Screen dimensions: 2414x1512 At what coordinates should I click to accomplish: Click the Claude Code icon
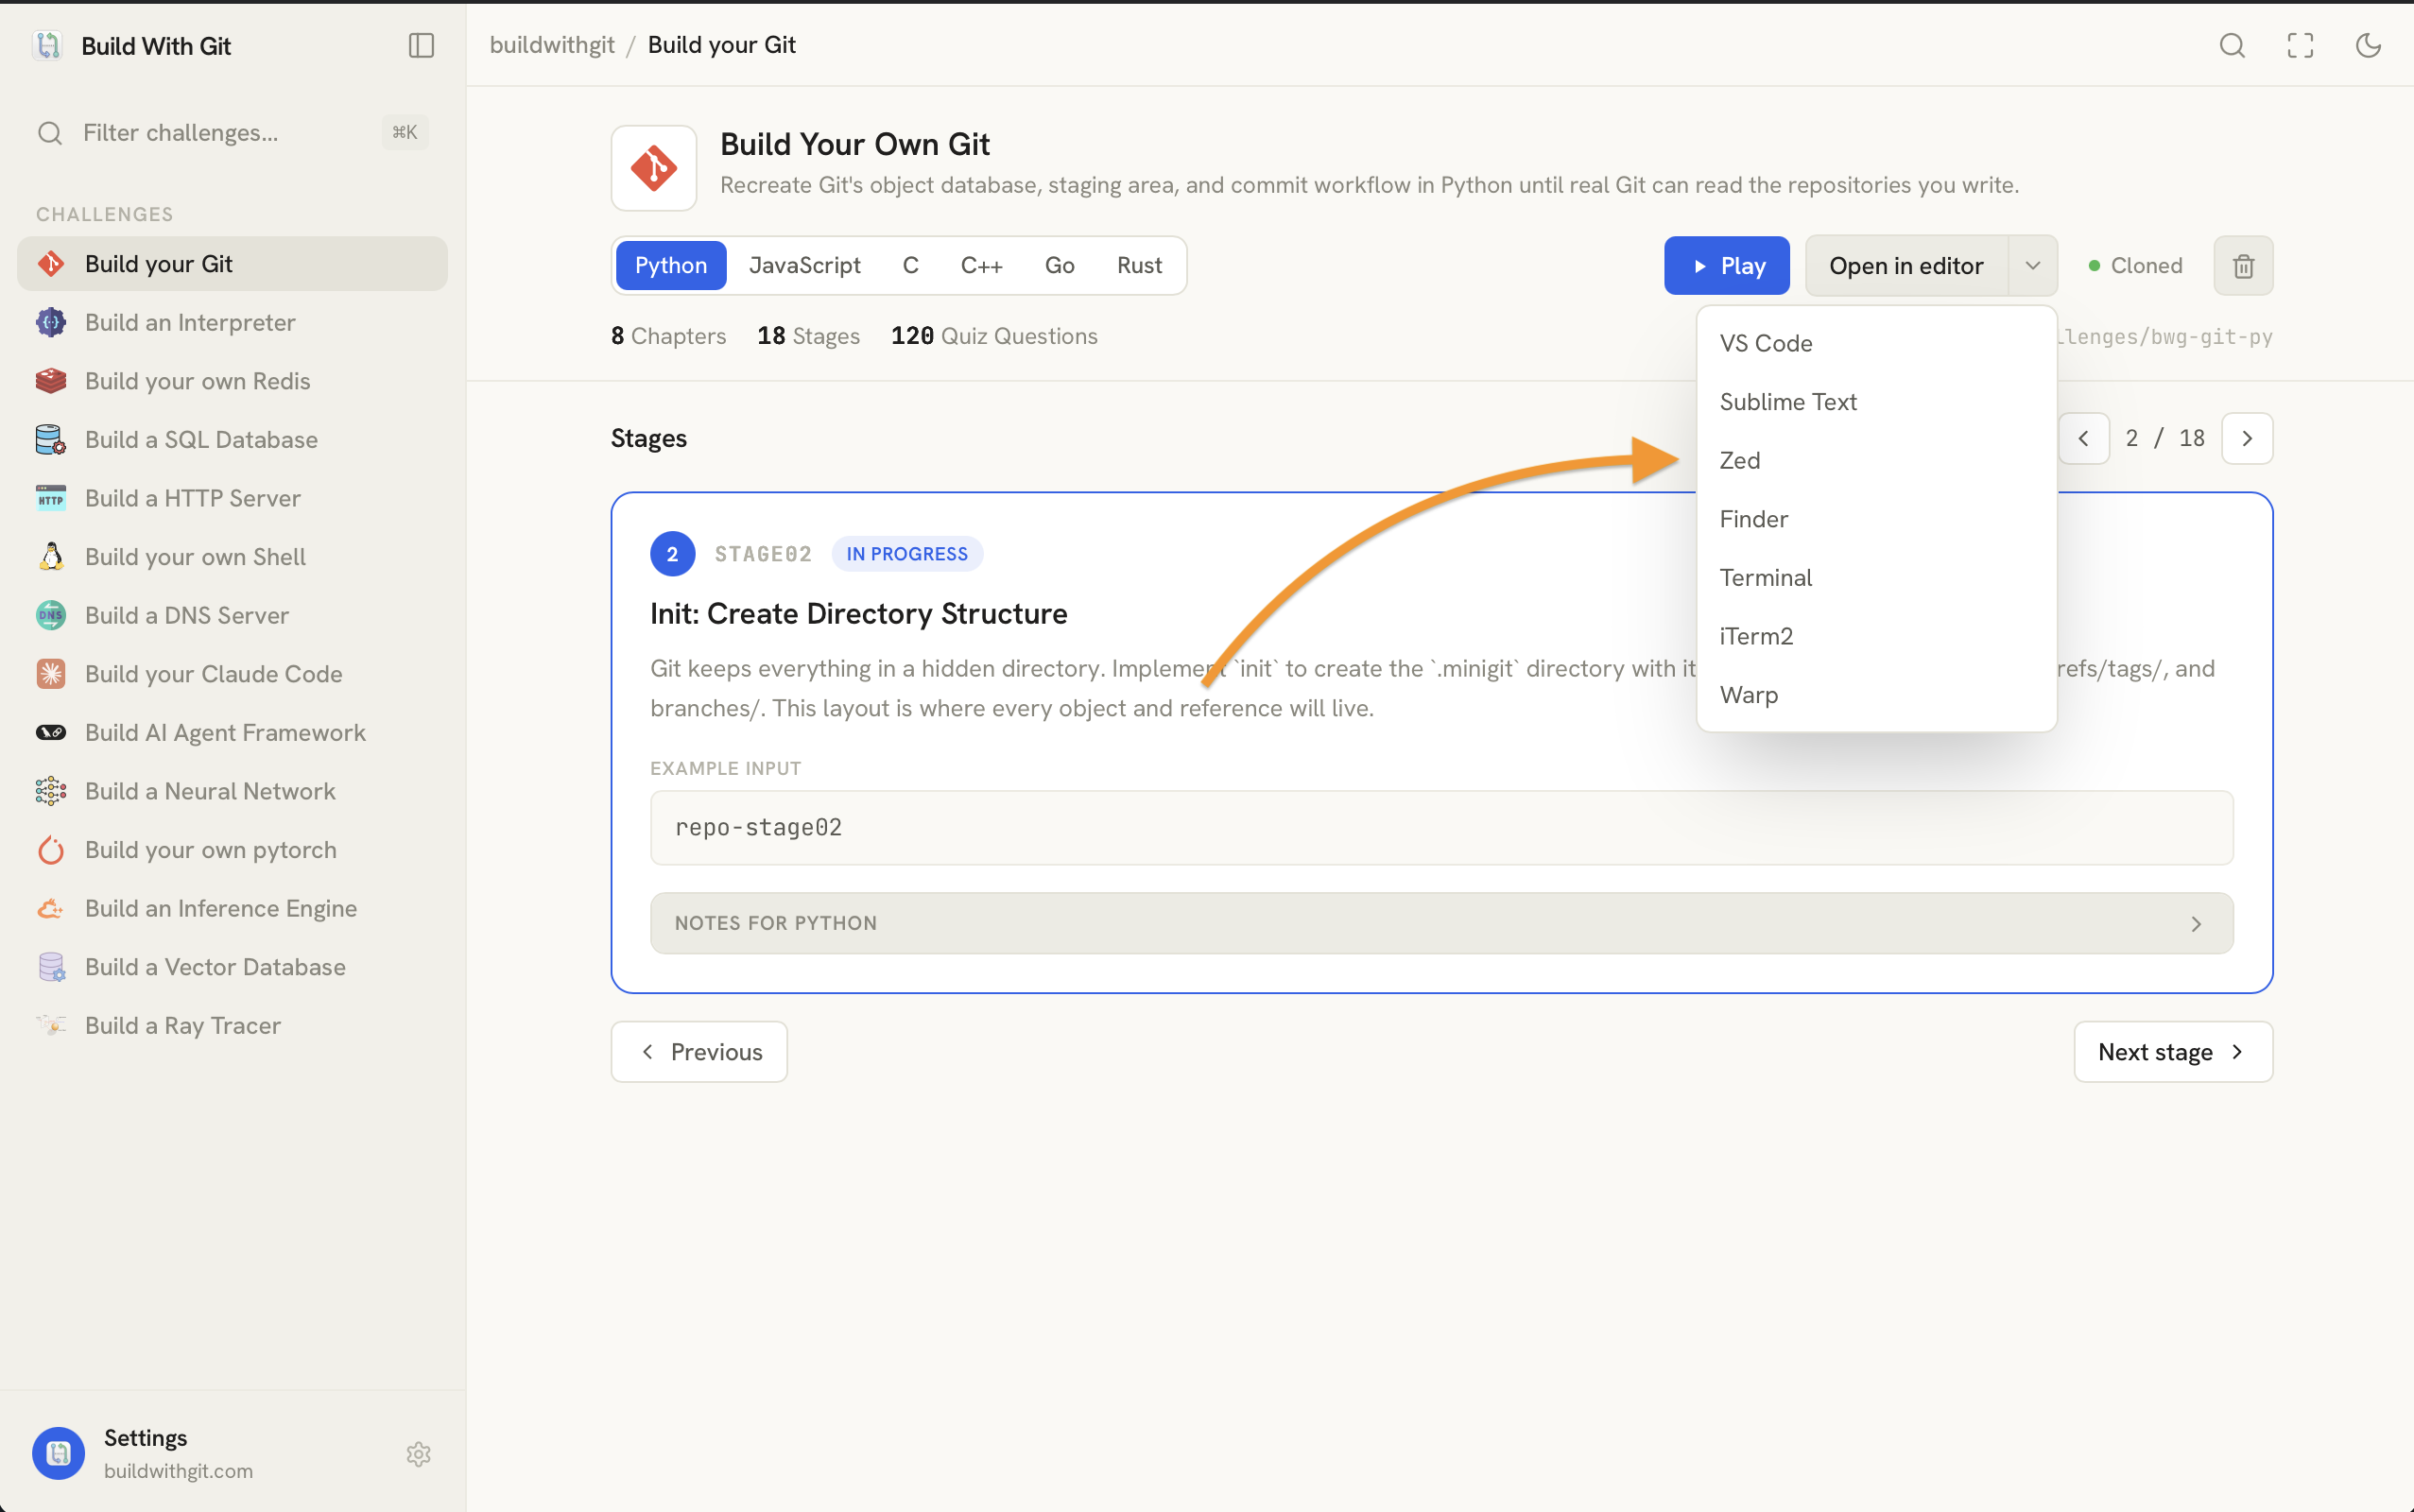point(51,674)
